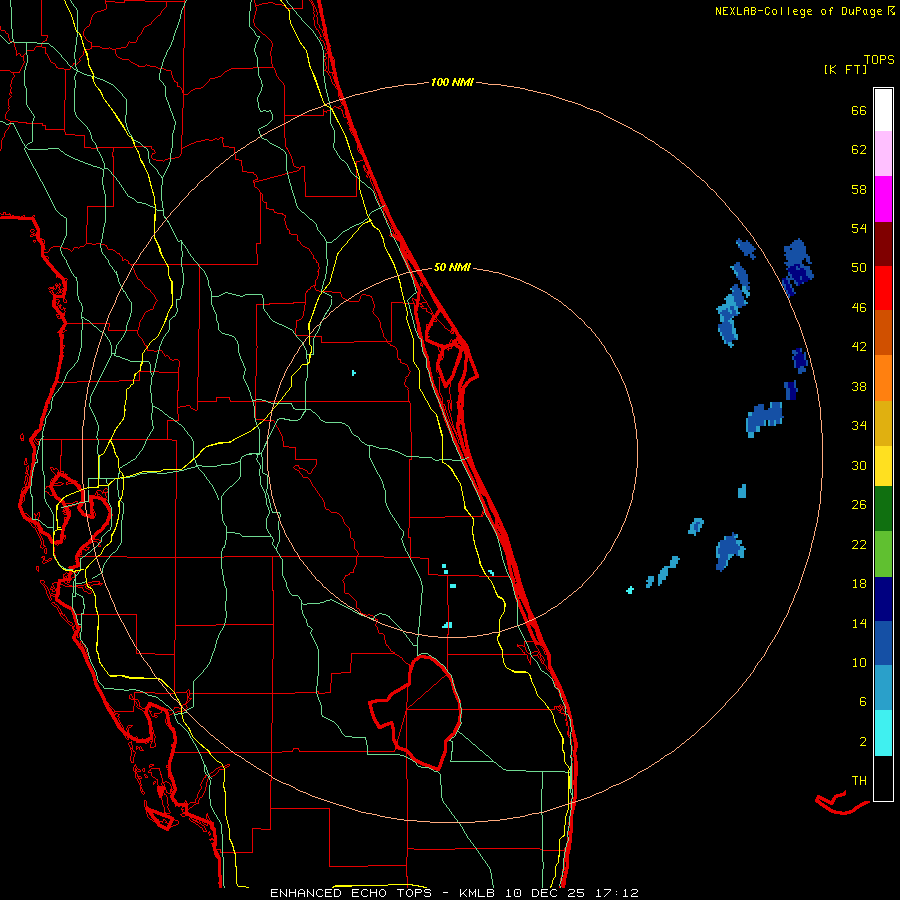Click the [K FT] units label

coord(845,69)
